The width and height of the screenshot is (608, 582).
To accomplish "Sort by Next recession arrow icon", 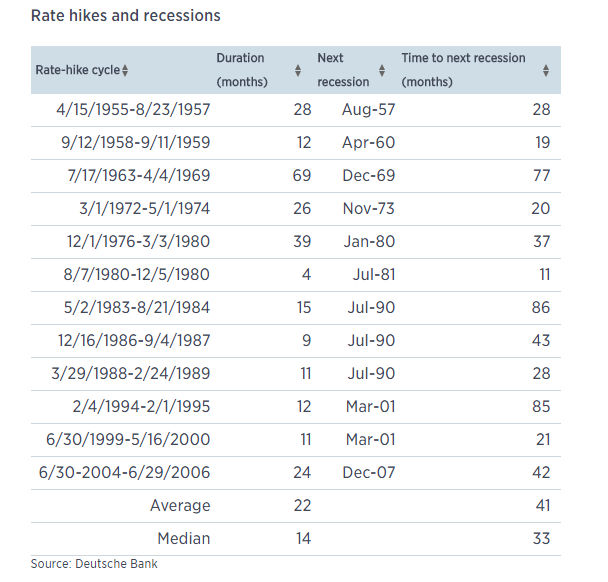I will (x=382, y=71).
